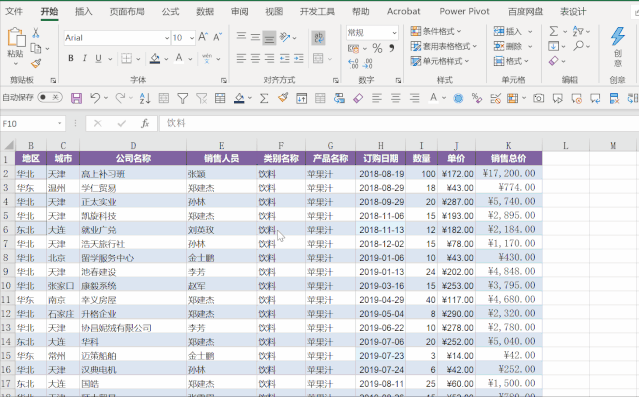Open the Power Pivot tab
Image resolution: width=639 pixels, height=397 pixels.
click(x=464, y=11)
